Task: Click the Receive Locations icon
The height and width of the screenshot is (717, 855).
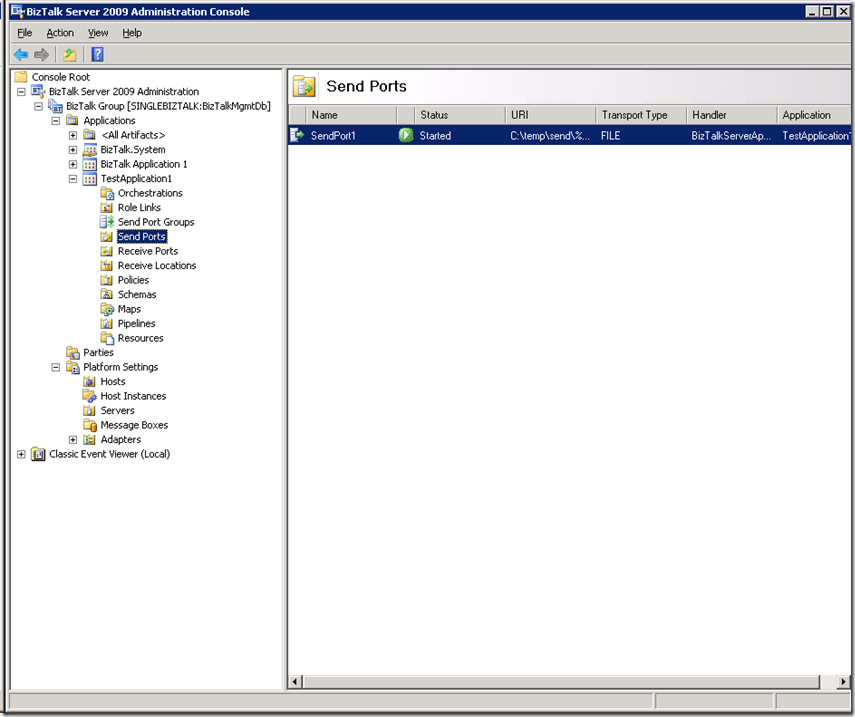Action: tap(107, 266)
